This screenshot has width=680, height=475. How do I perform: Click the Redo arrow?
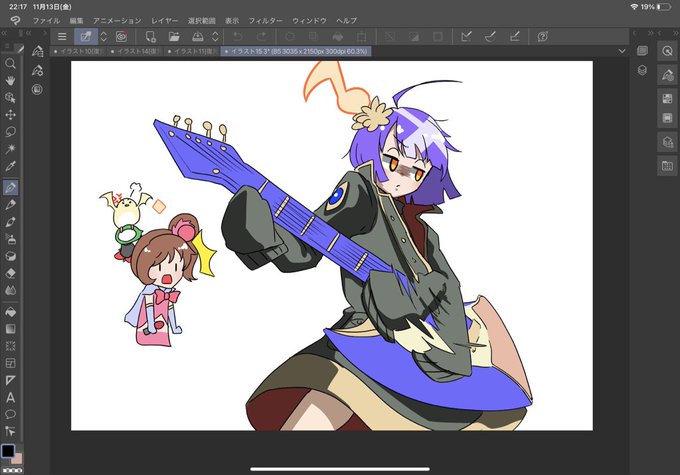262,36
